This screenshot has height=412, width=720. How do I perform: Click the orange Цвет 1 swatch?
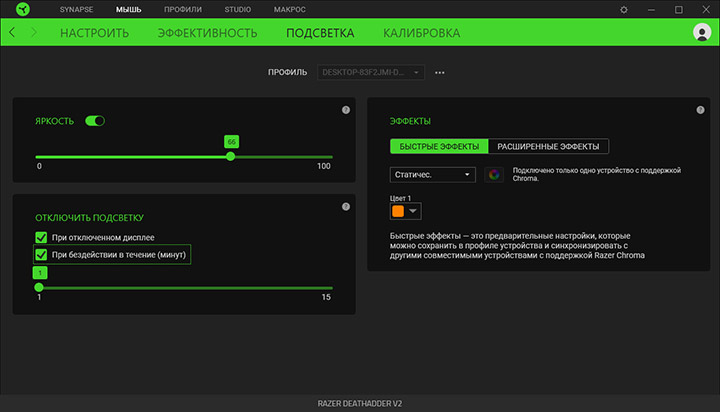pyautogui.click(x=398, y=211)
